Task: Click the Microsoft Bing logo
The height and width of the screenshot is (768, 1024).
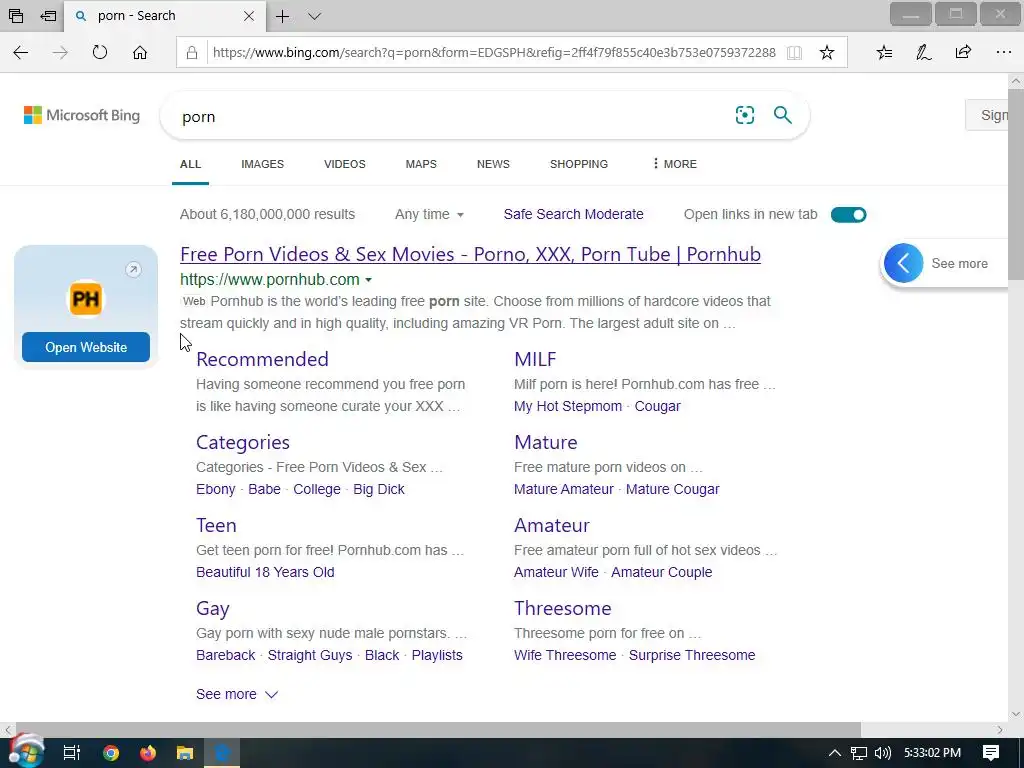Action: tap(82, 116)
